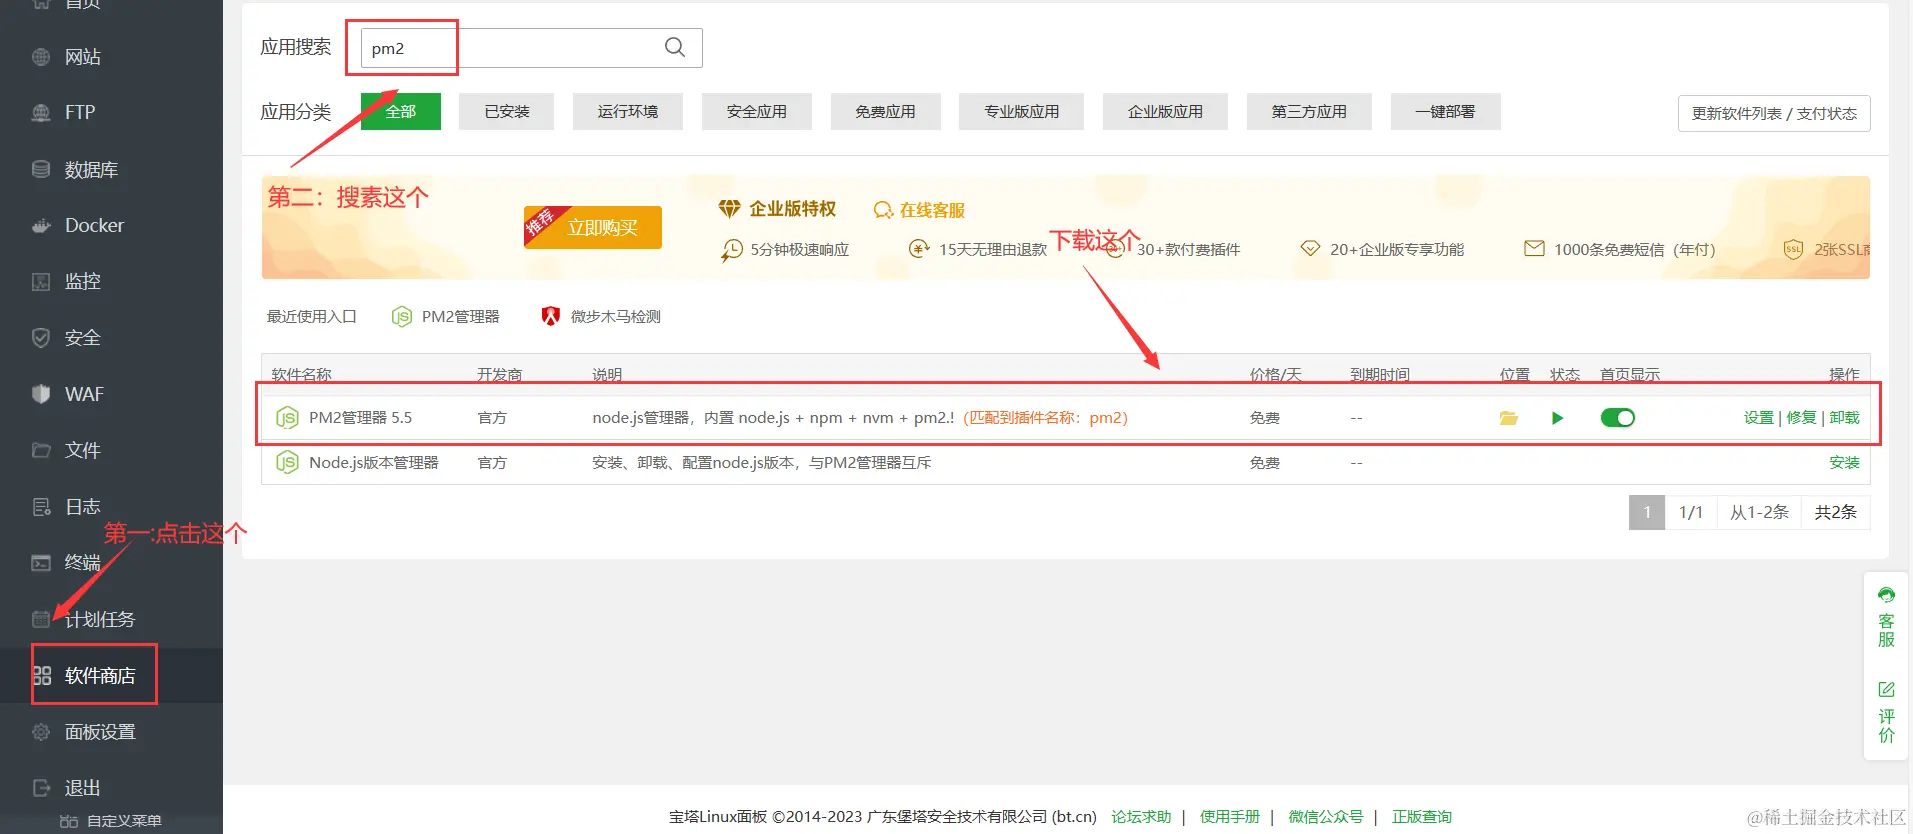This screenshot has height=834, width=1913.
Task: Open the 论坛求助 footer link
Action: point(1141,817)
